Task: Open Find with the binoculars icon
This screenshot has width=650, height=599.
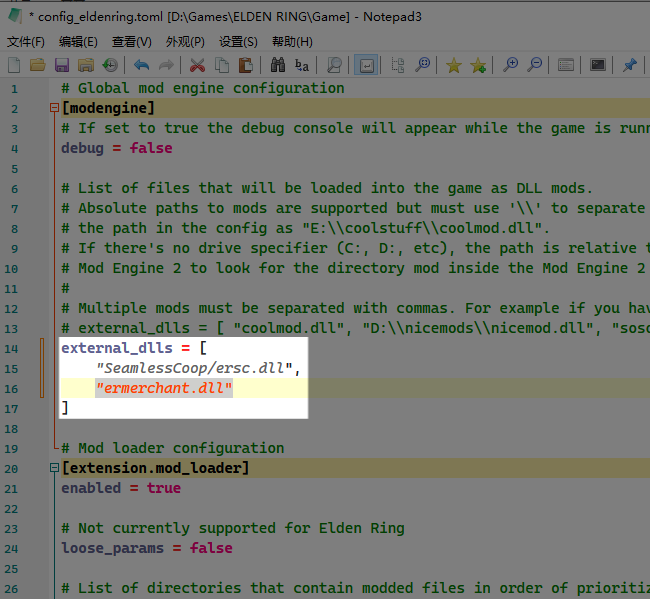Action: [278, 65]
